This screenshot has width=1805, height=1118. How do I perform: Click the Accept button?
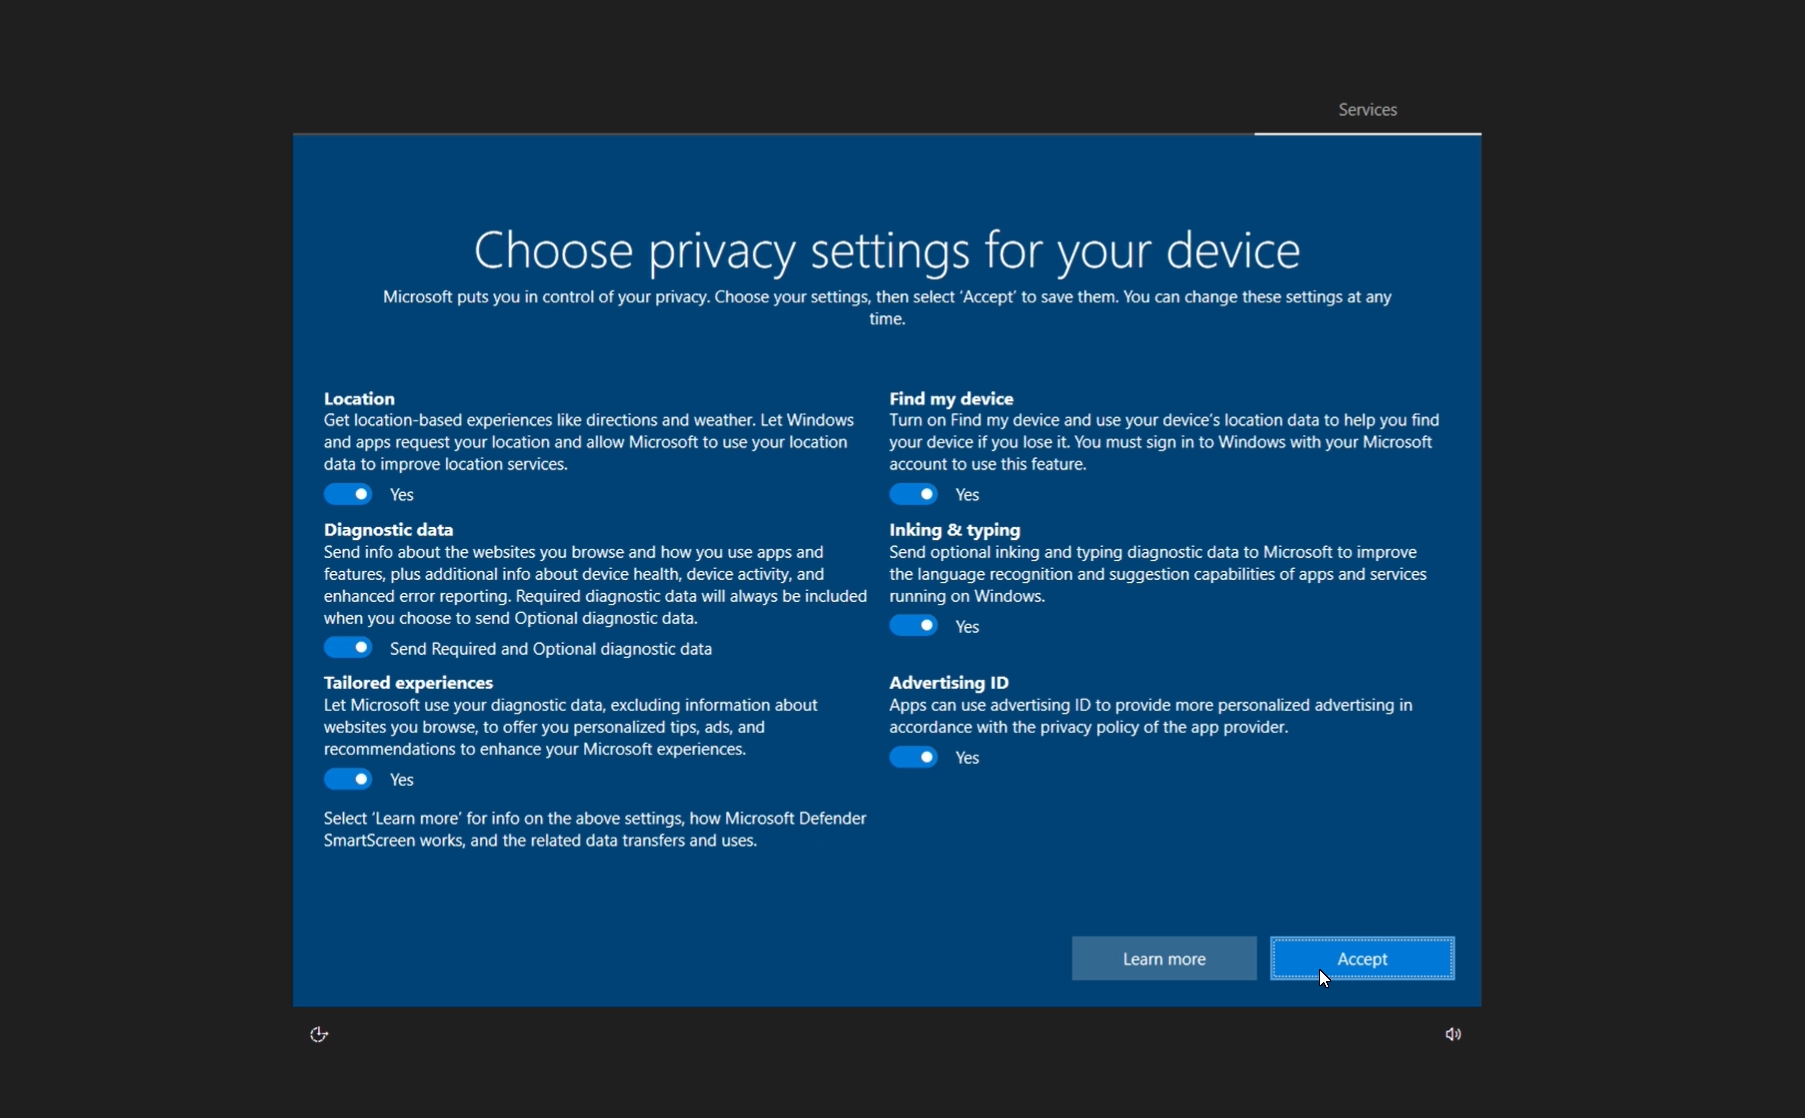tap(1361, 958)
